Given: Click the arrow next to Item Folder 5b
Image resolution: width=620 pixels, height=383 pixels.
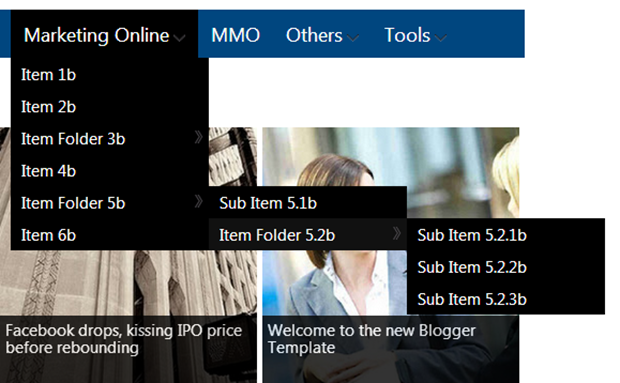Looking at the screenshot, I should (198, 202).
